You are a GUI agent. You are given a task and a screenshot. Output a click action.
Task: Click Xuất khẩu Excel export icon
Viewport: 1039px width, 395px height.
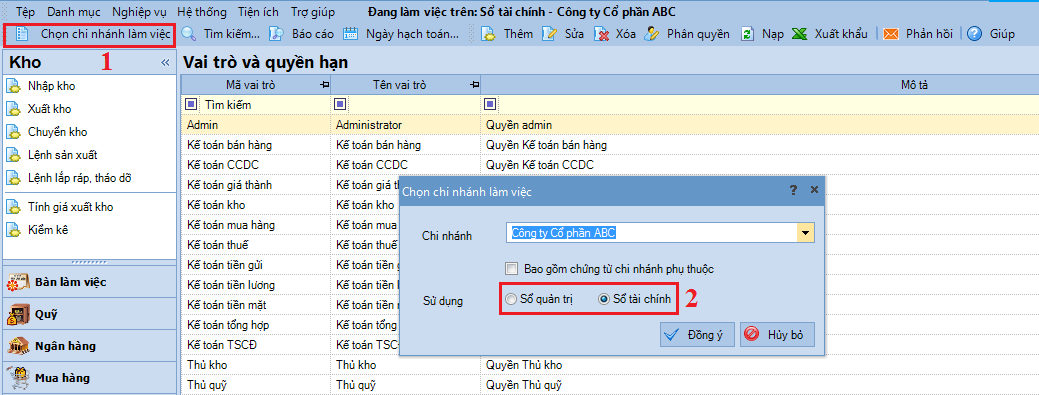[800, 34]
